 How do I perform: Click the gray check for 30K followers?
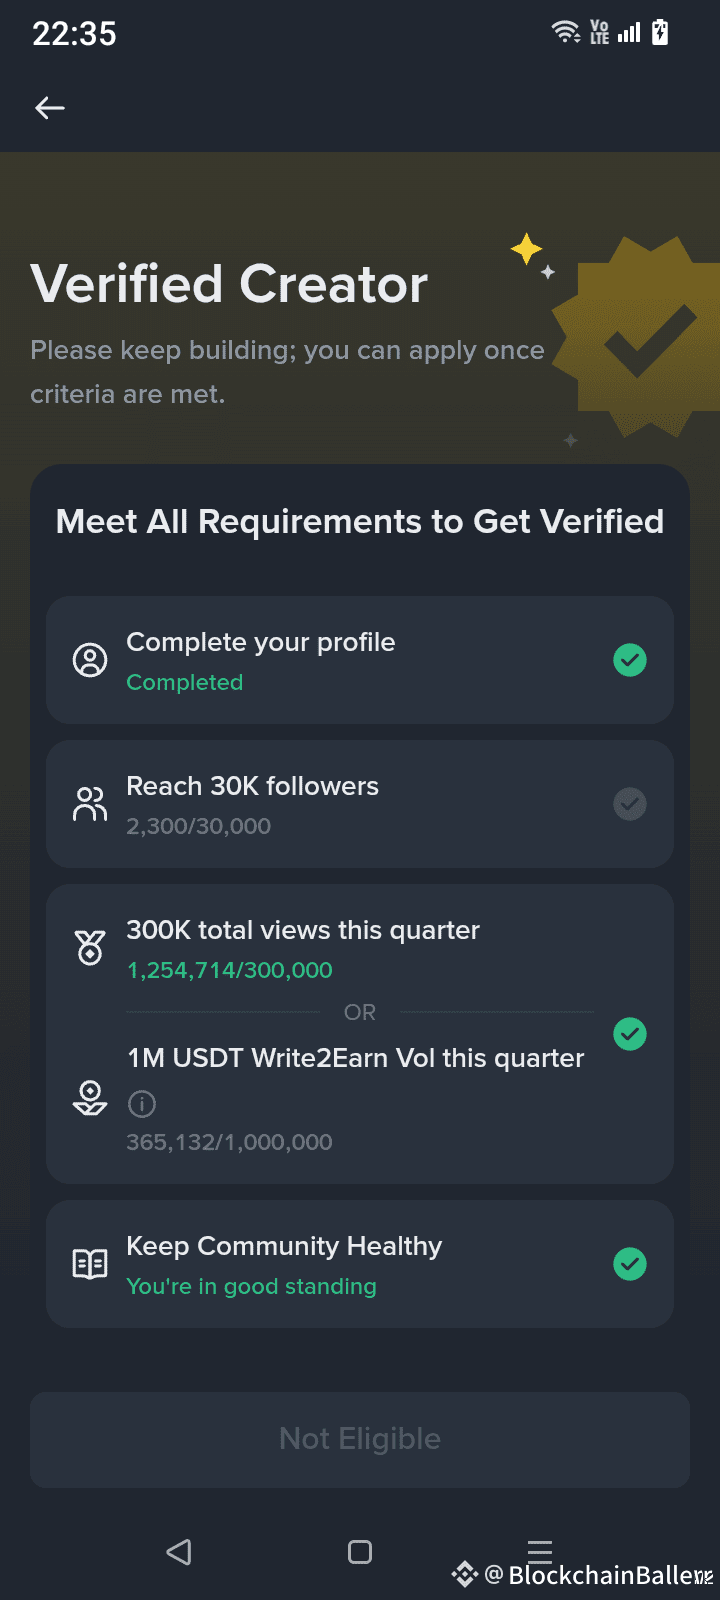pyautogui.click(x=630, y=804)
